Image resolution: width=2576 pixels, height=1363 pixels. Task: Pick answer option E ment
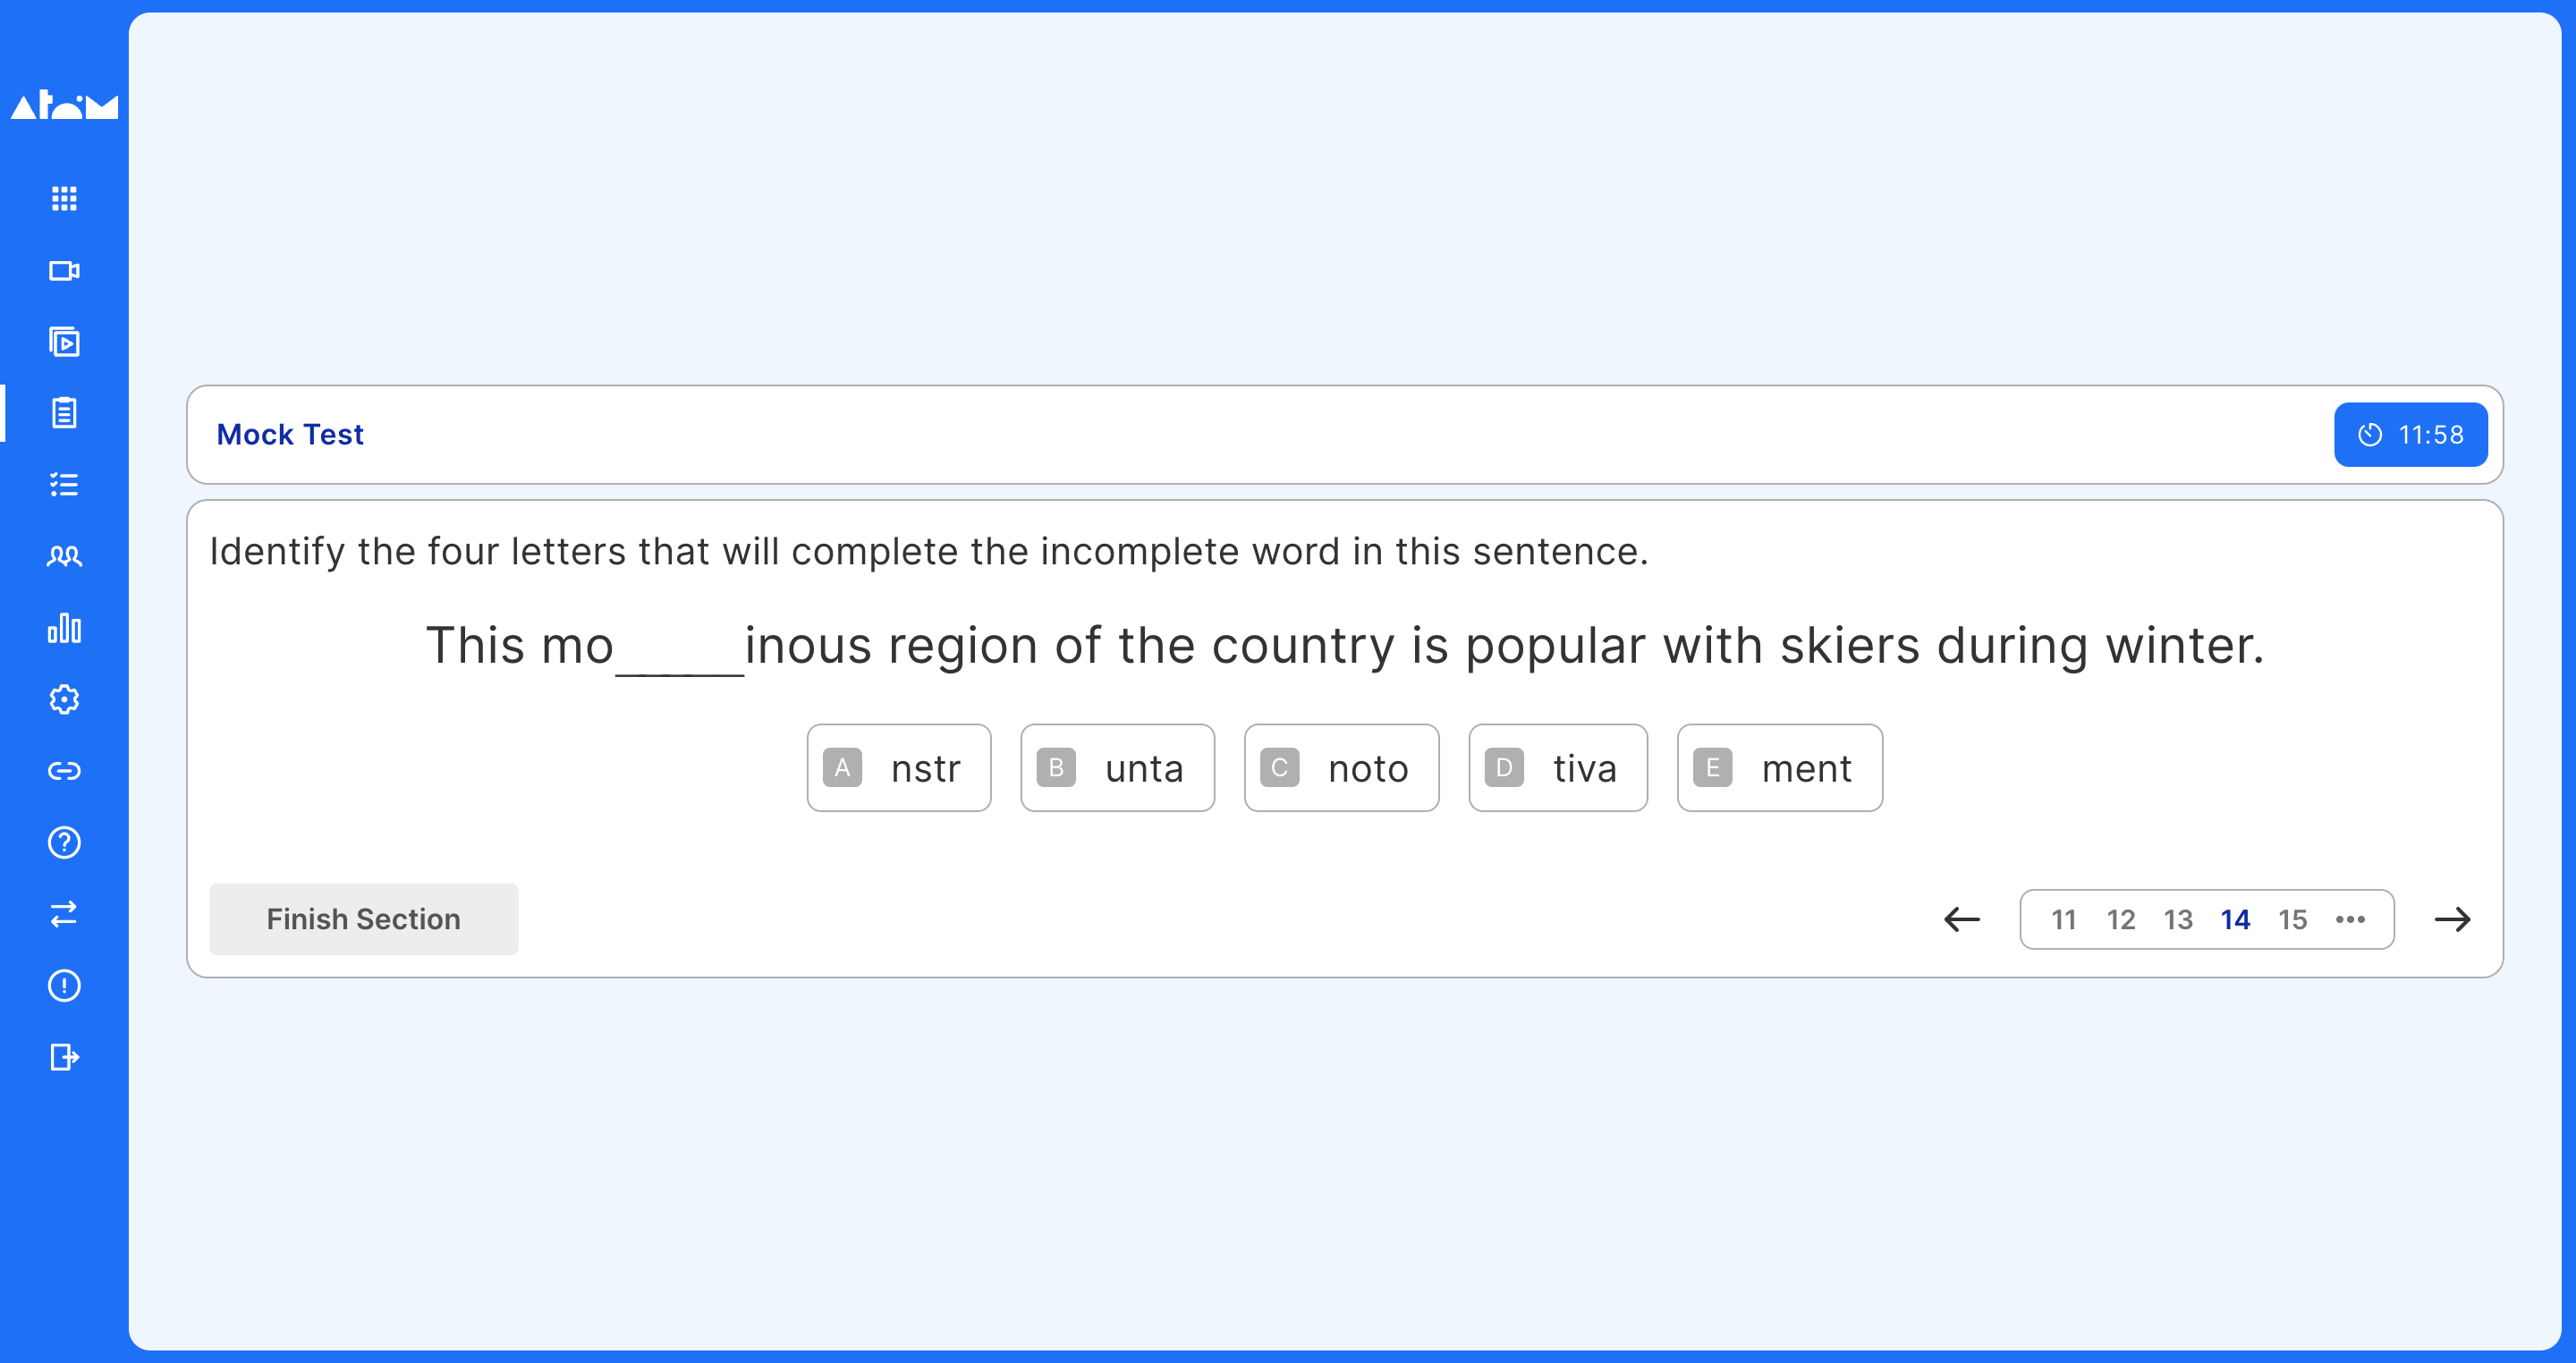[1780, 768]
